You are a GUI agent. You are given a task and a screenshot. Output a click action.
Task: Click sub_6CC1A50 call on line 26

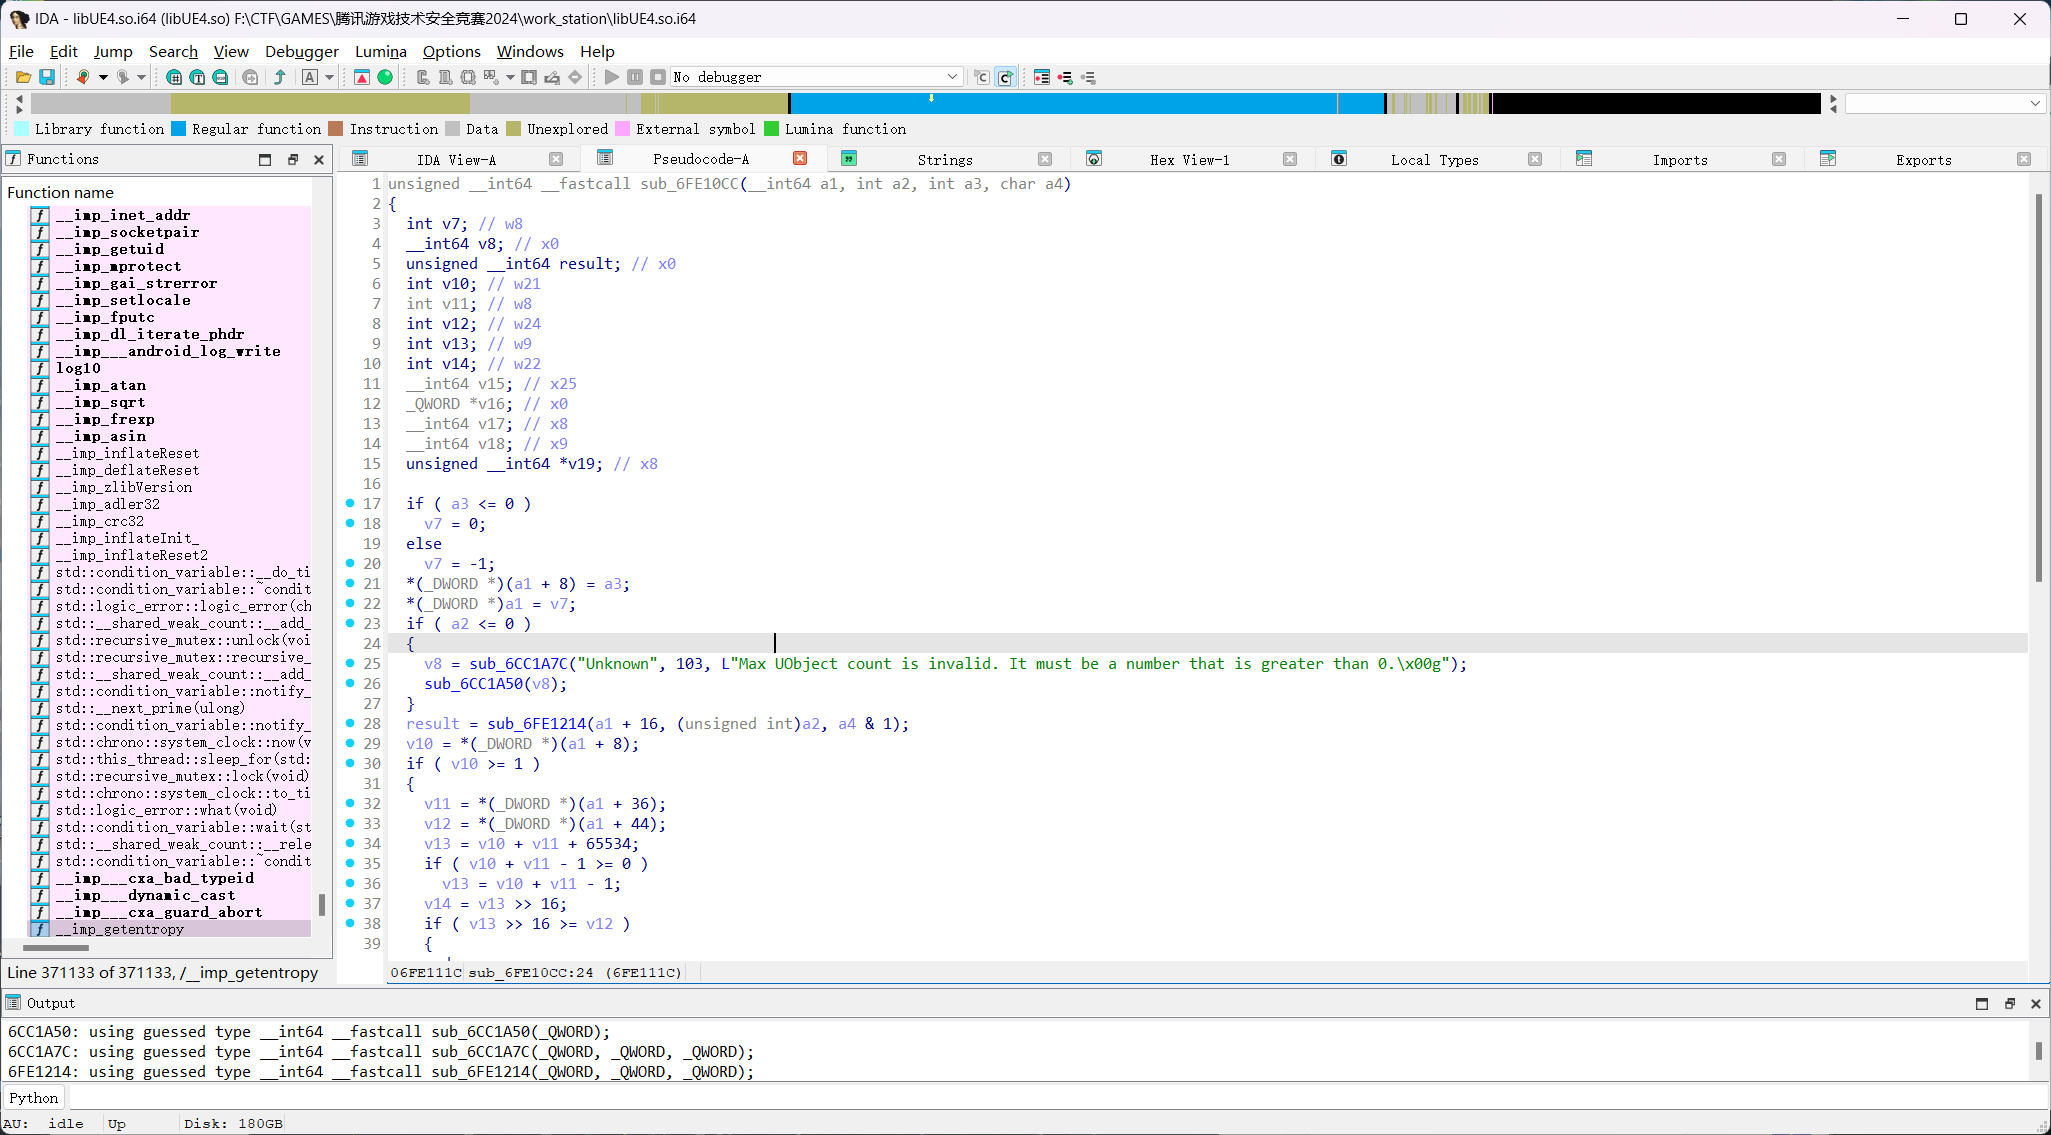tap(473, 684)
